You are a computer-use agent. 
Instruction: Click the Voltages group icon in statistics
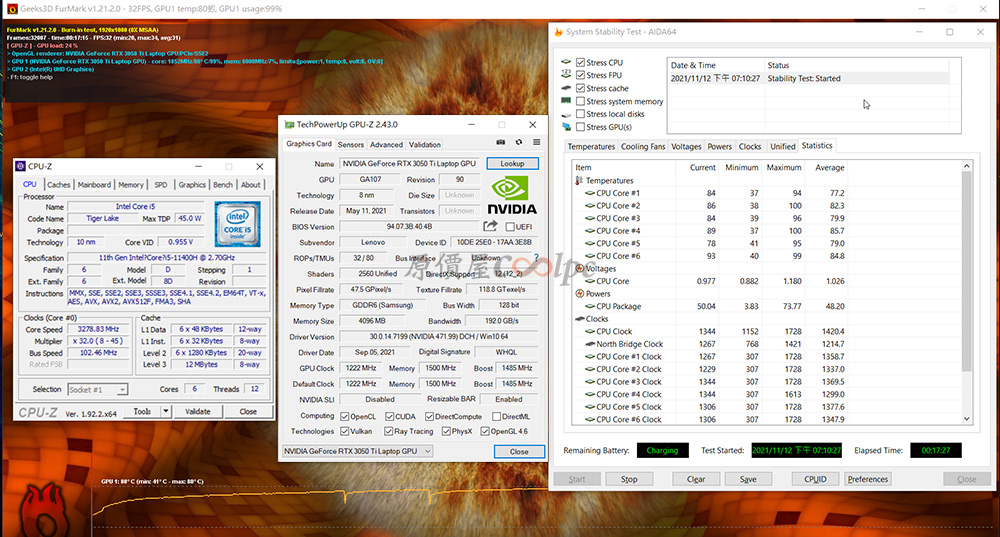[x=579, y=268]
